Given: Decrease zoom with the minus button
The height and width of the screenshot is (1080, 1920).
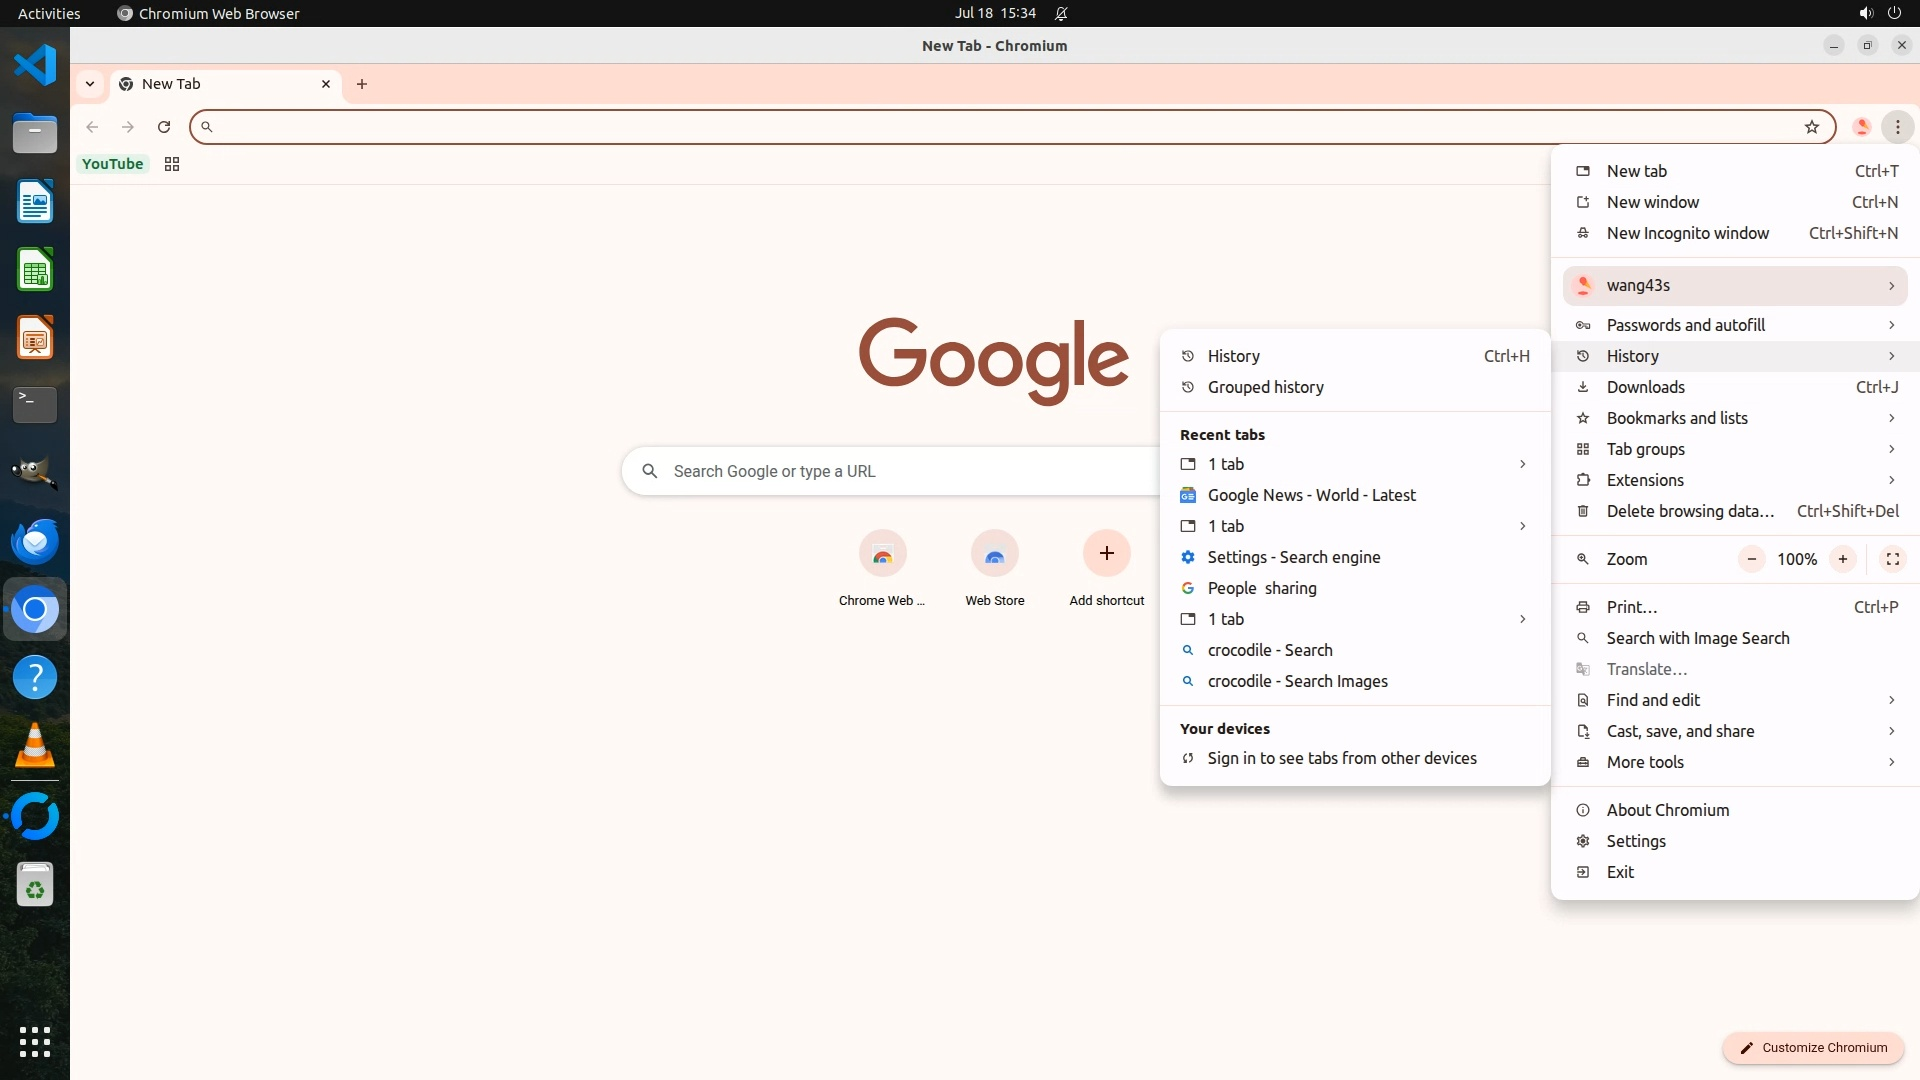Looking at the screenshot, I should tap(1751, 559).
